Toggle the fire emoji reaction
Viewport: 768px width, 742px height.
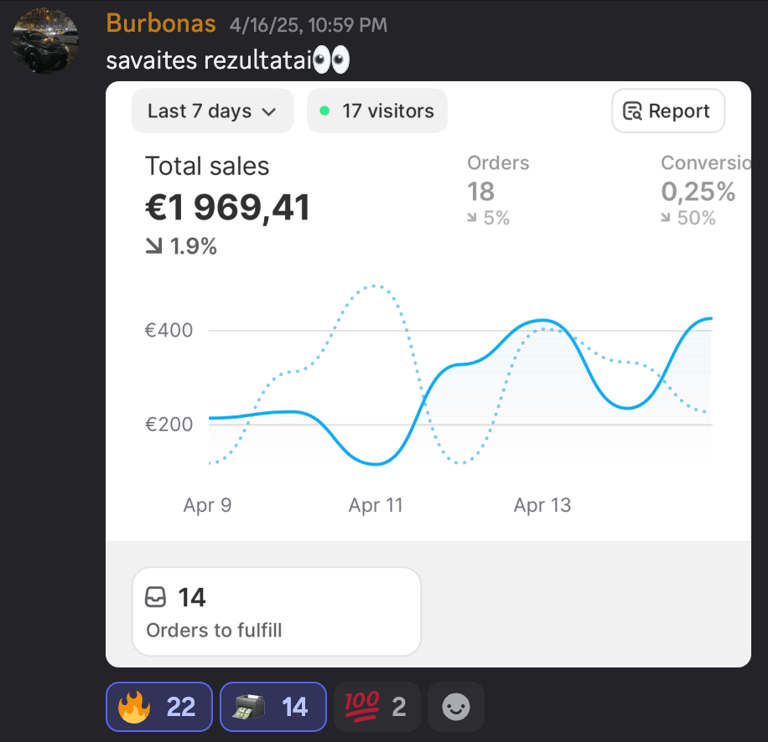click(158, 707)
